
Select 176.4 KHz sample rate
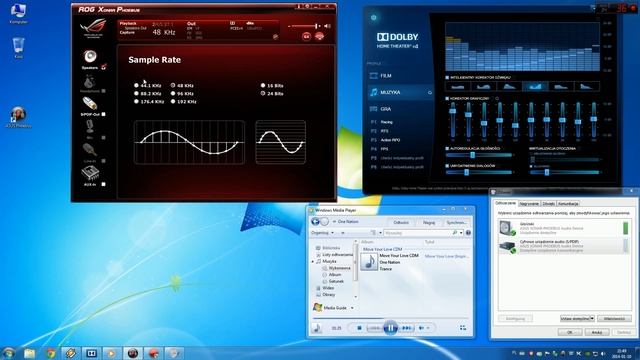point(149,101)
